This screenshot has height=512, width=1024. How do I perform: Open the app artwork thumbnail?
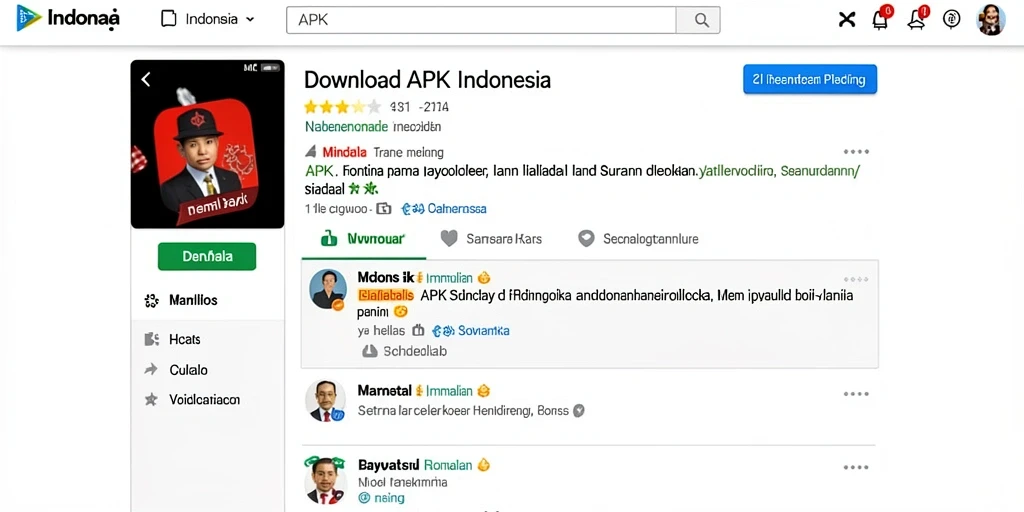208,144
